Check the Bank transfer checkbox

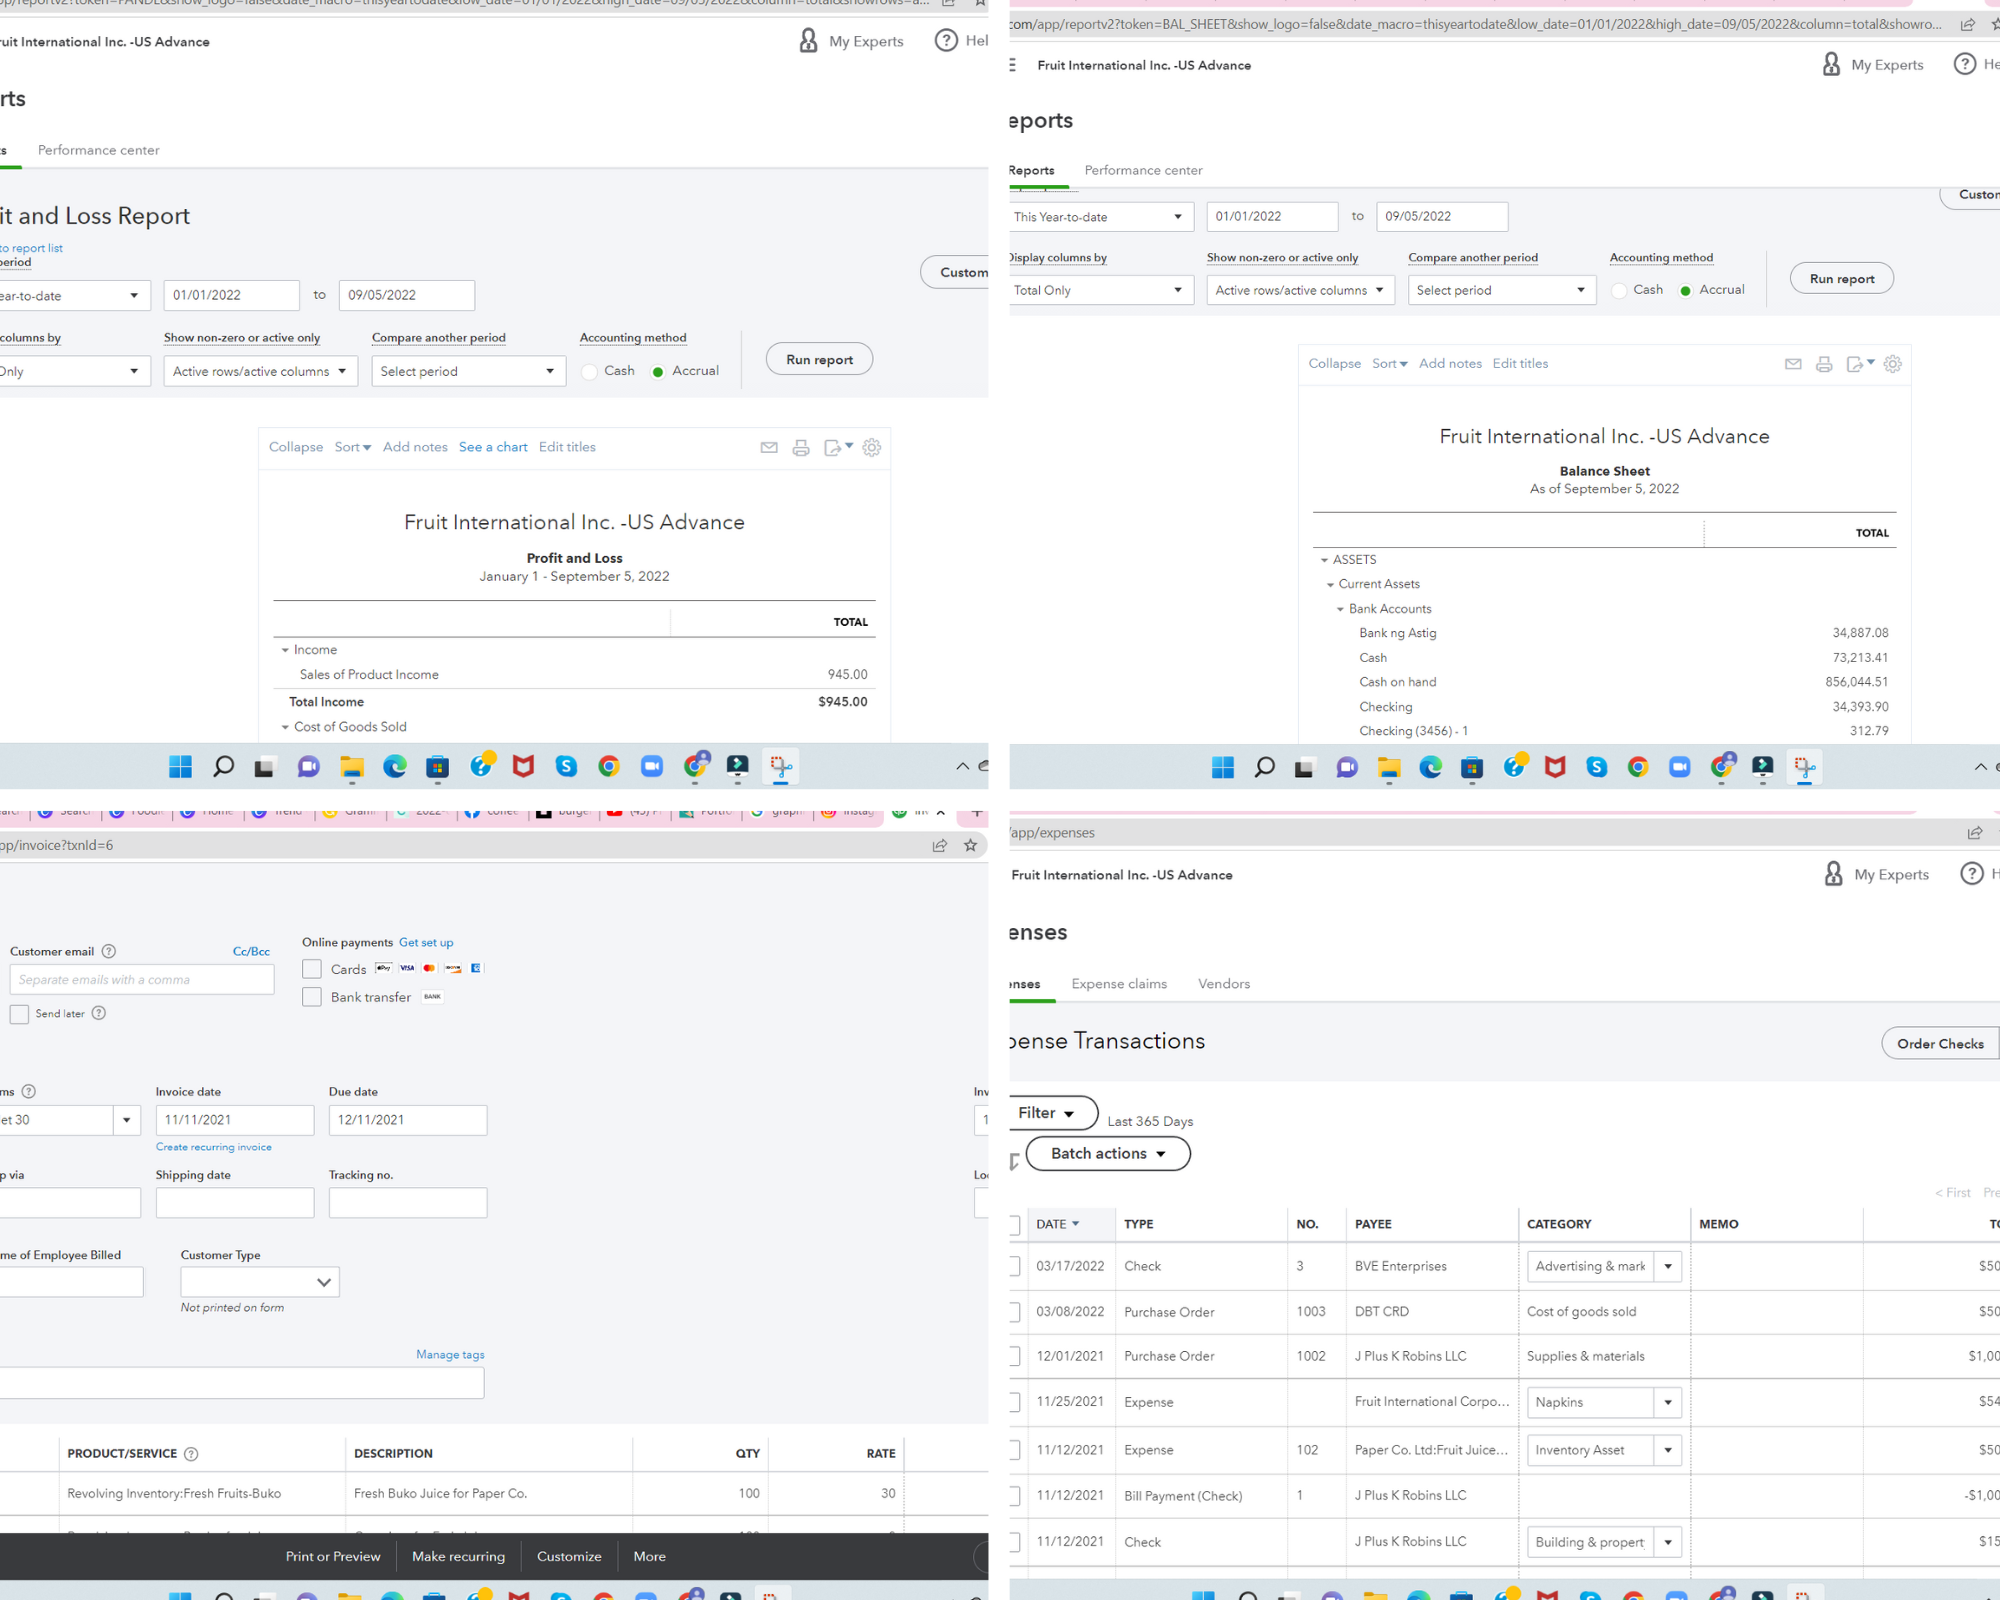(x=312, y=997)
